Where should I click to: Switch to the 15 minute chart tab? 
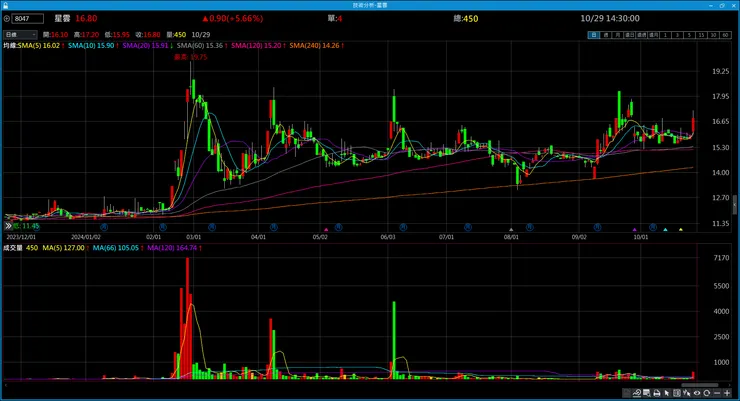702,35
